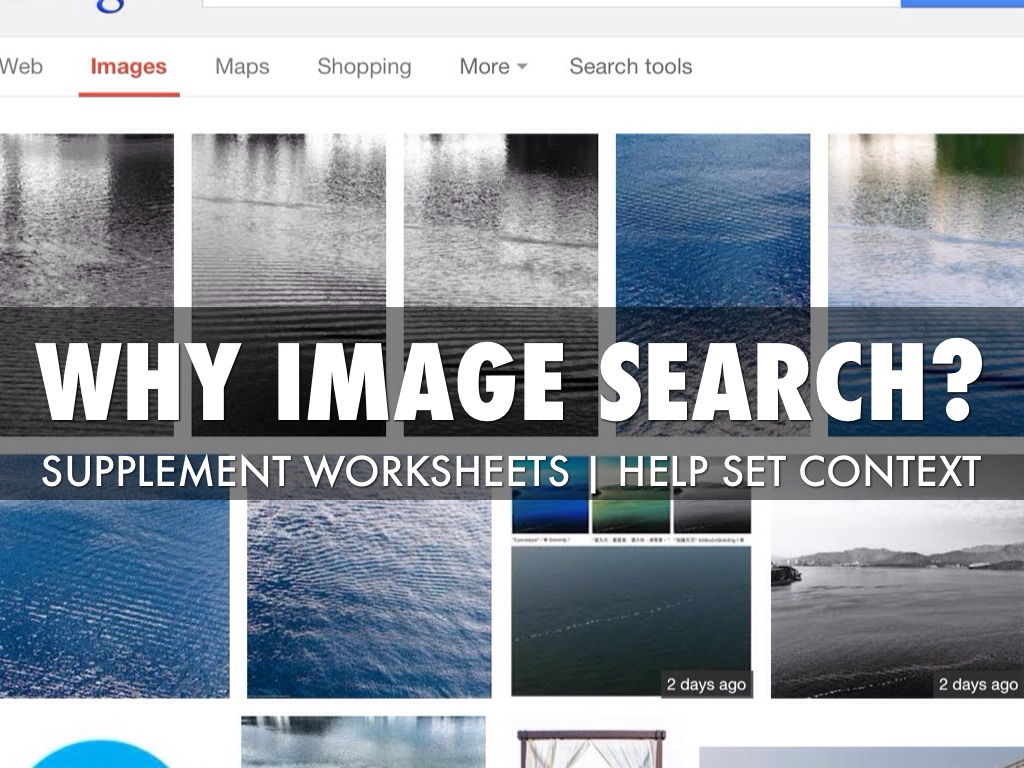
Task: Open the grayscale harbor with mountains thumbnail
Action: (897, 599)
